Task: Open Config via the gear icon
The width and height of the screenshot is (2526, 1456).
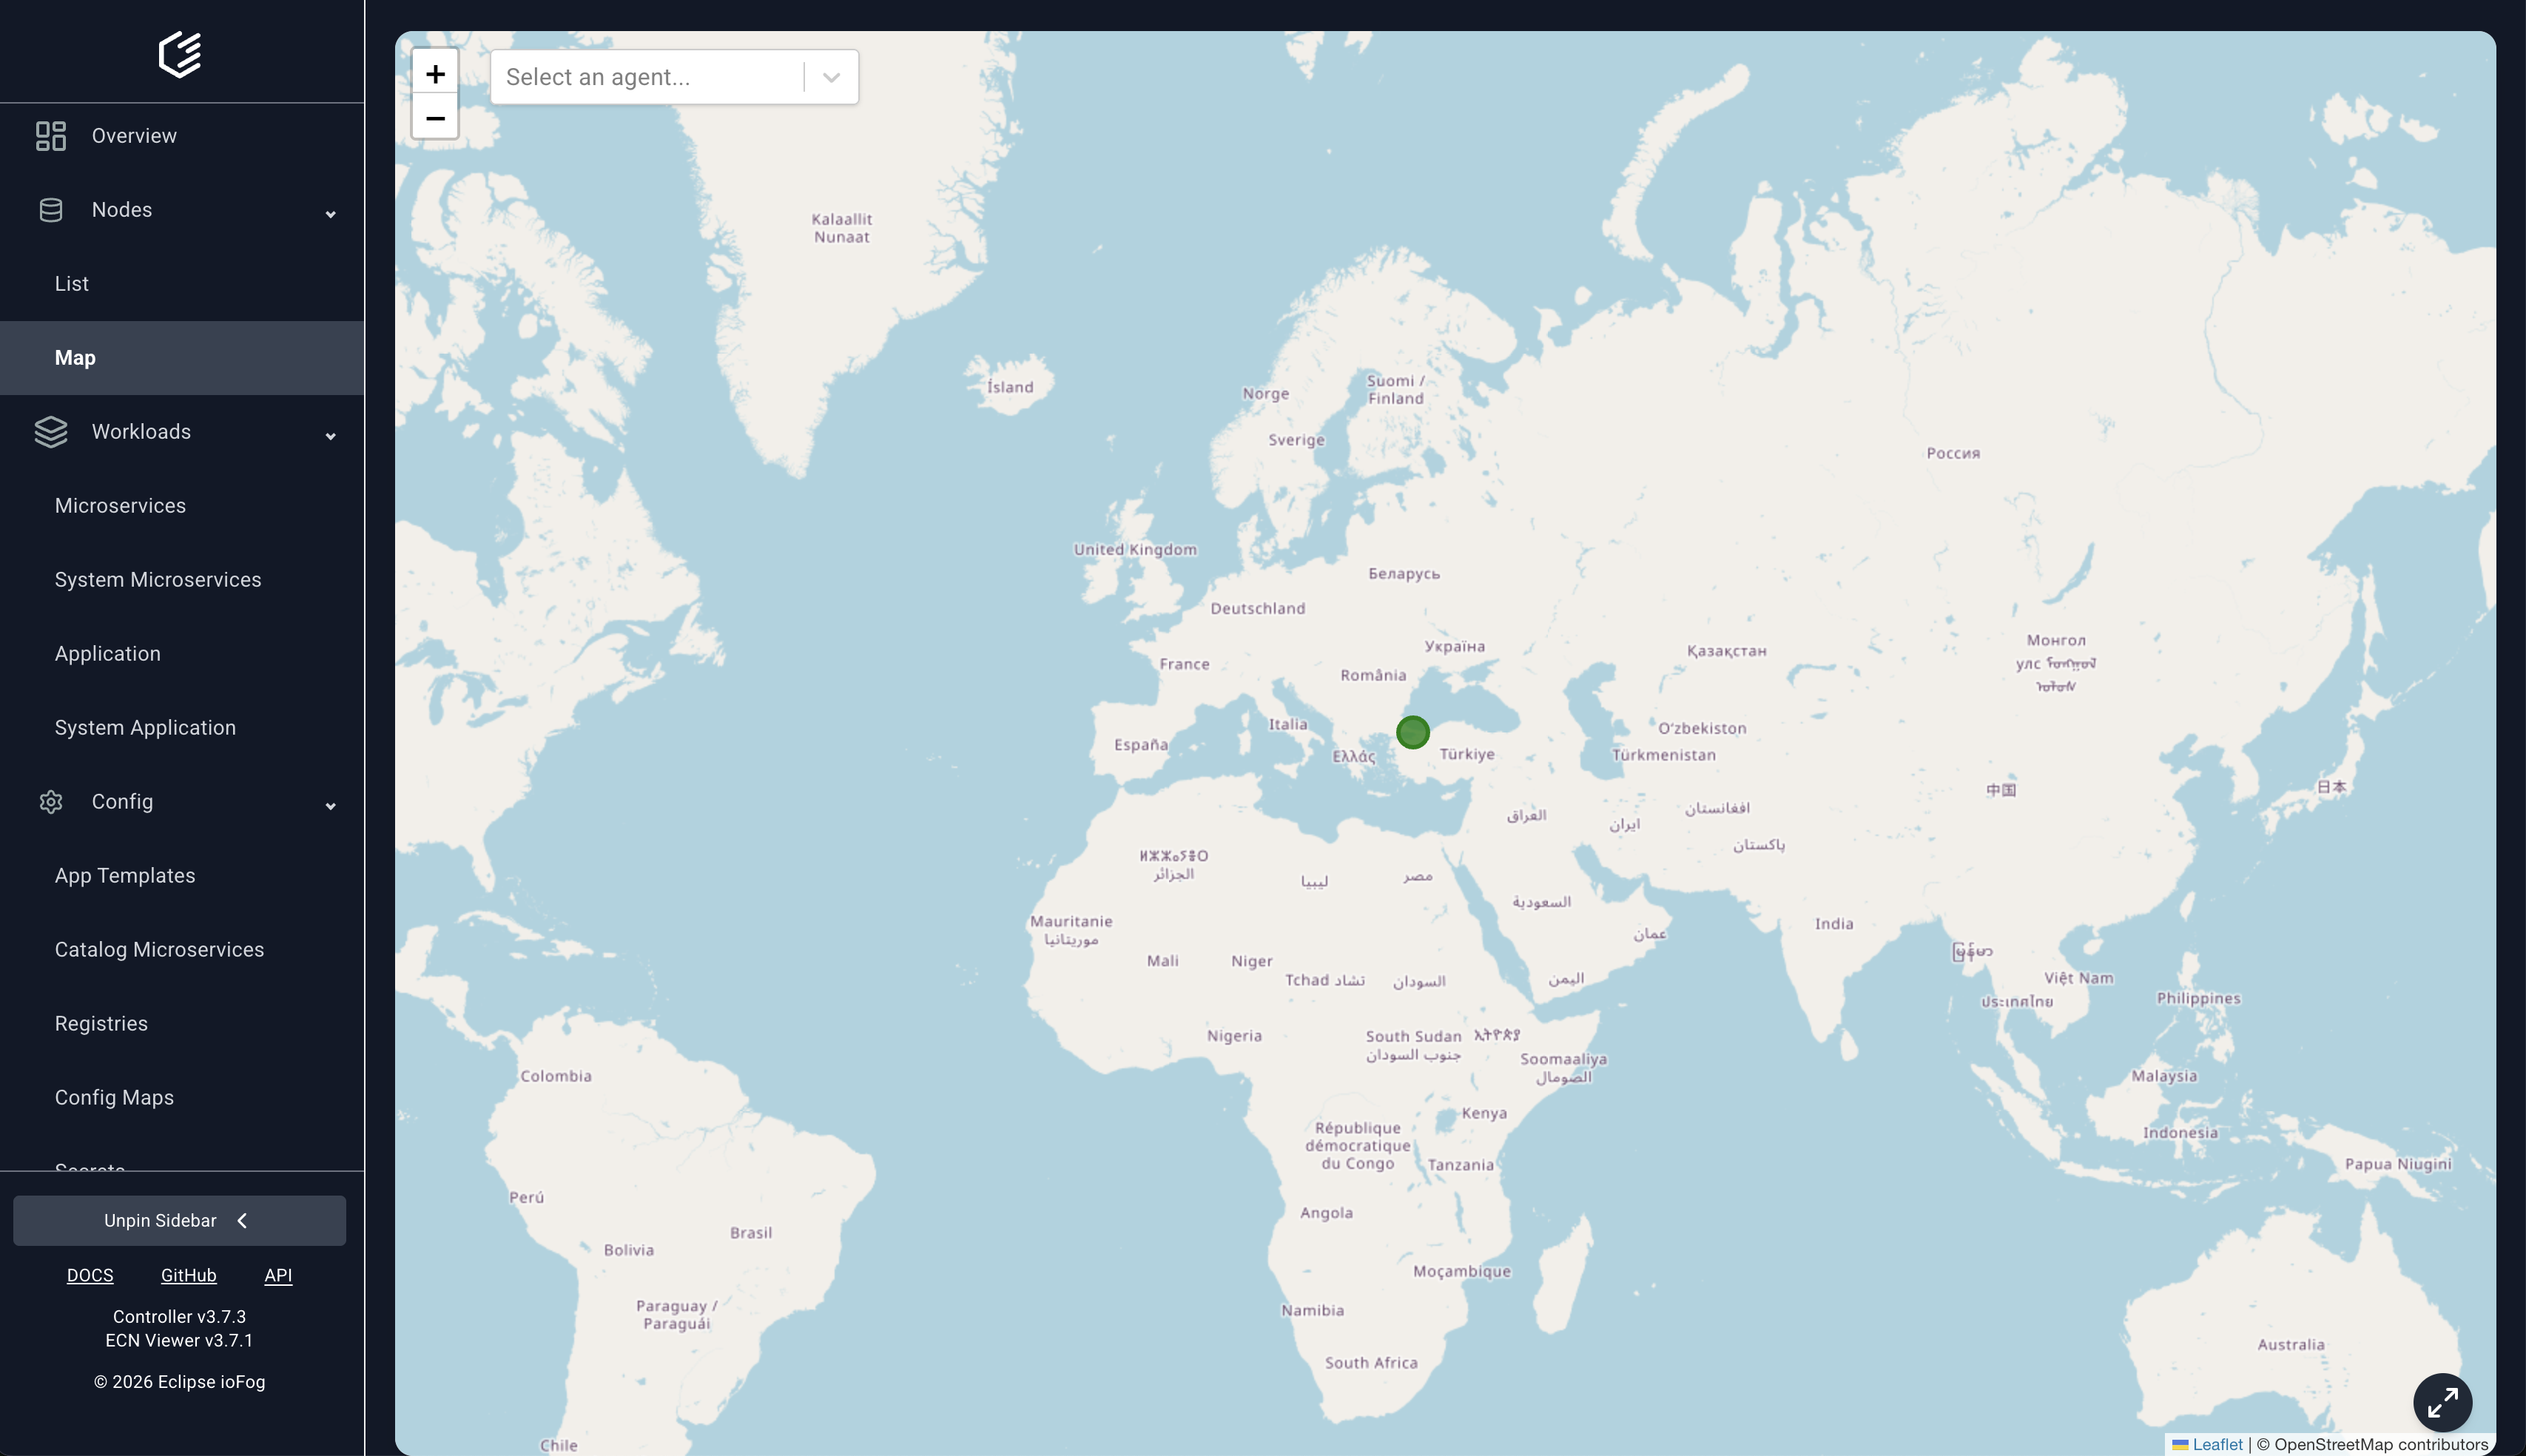Action: [x=51, y=801]
